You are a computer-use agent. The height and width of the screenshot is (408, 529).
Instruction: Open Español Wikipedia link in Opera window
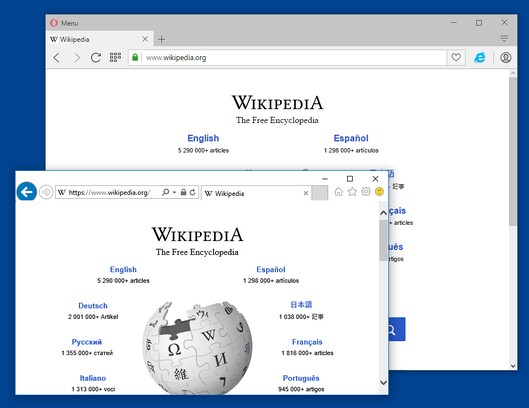coord(351,138)
